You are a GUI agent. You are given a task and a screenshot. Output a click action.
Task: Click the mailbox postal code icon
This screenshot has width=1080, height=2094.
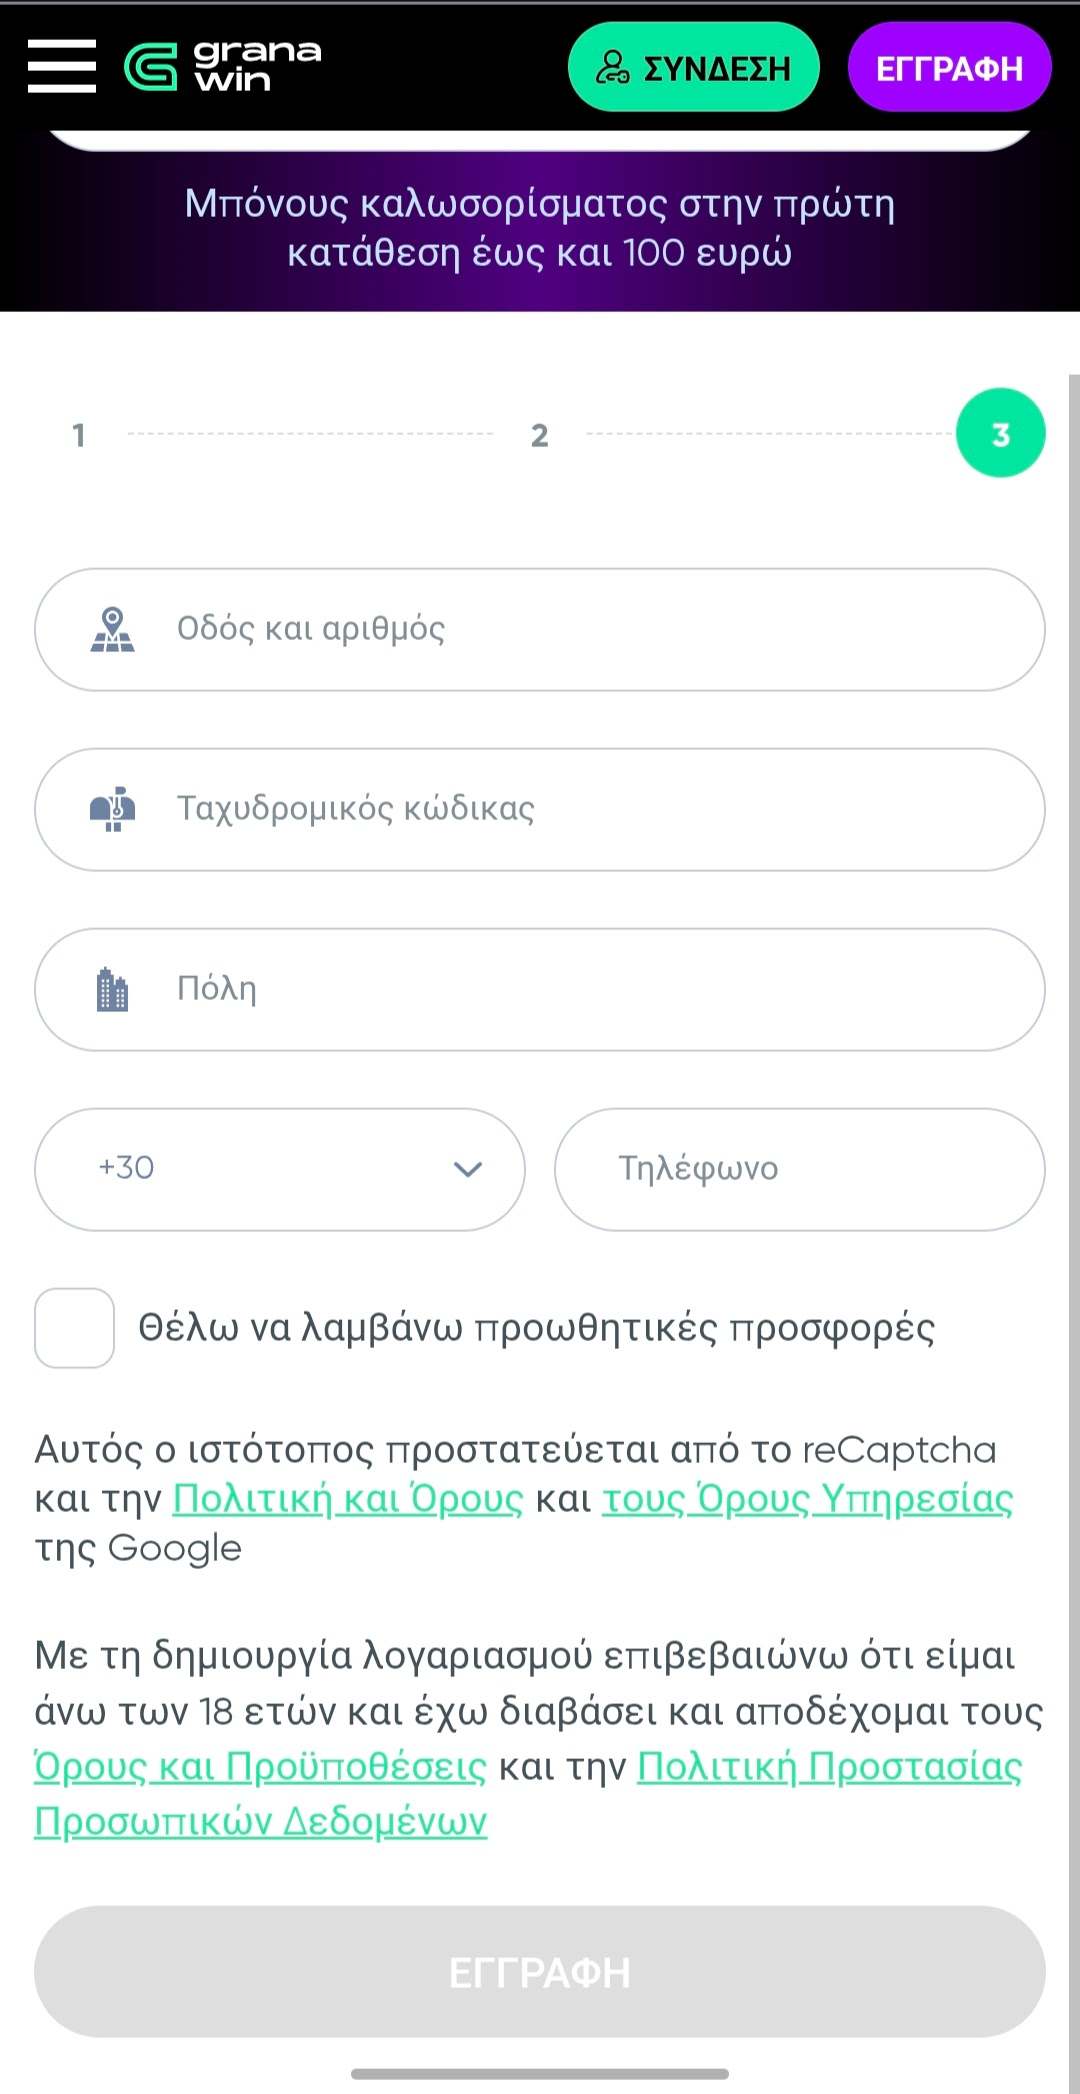tap(113, 809)
